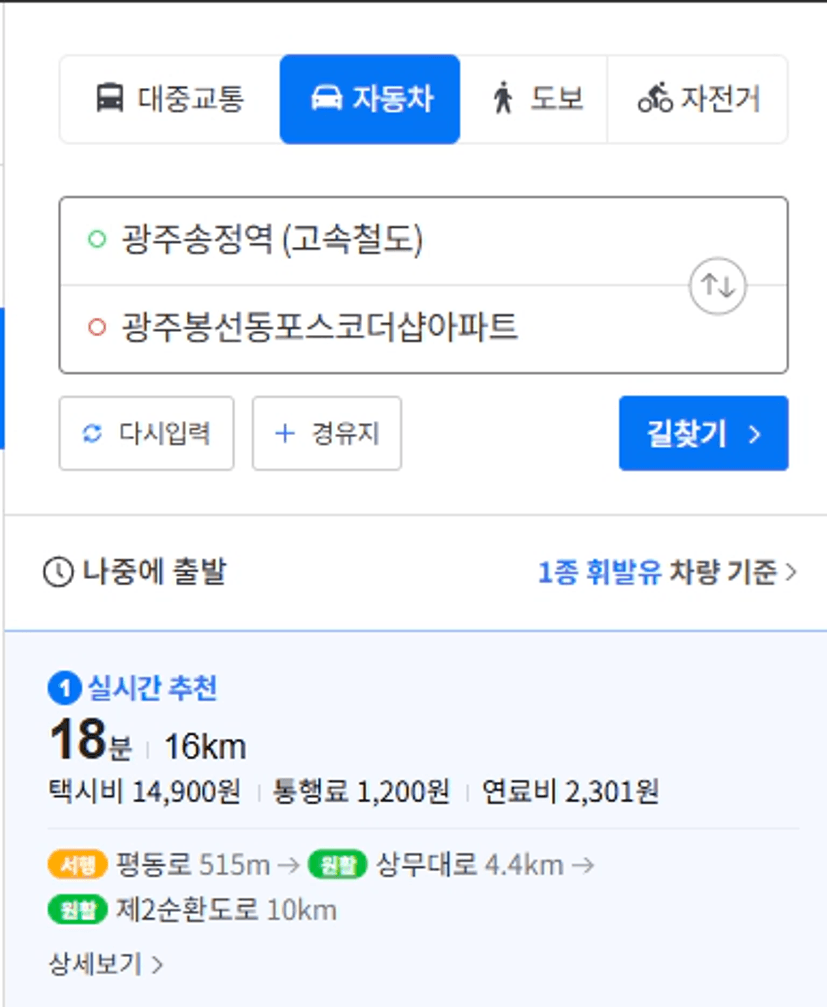Viewport: 827px width, 1007px height.
Task: Reset the inputs with 다시입력 button
Action: (x=146, y=433)
